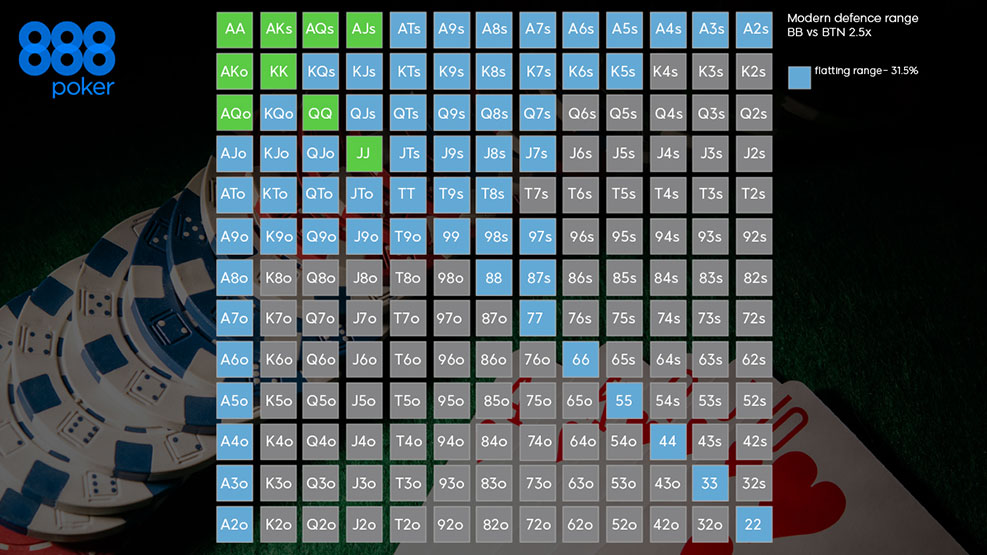987x555 pixels.
Task: Select the blue T9o hand cell
Action: (x=407, y=237)
